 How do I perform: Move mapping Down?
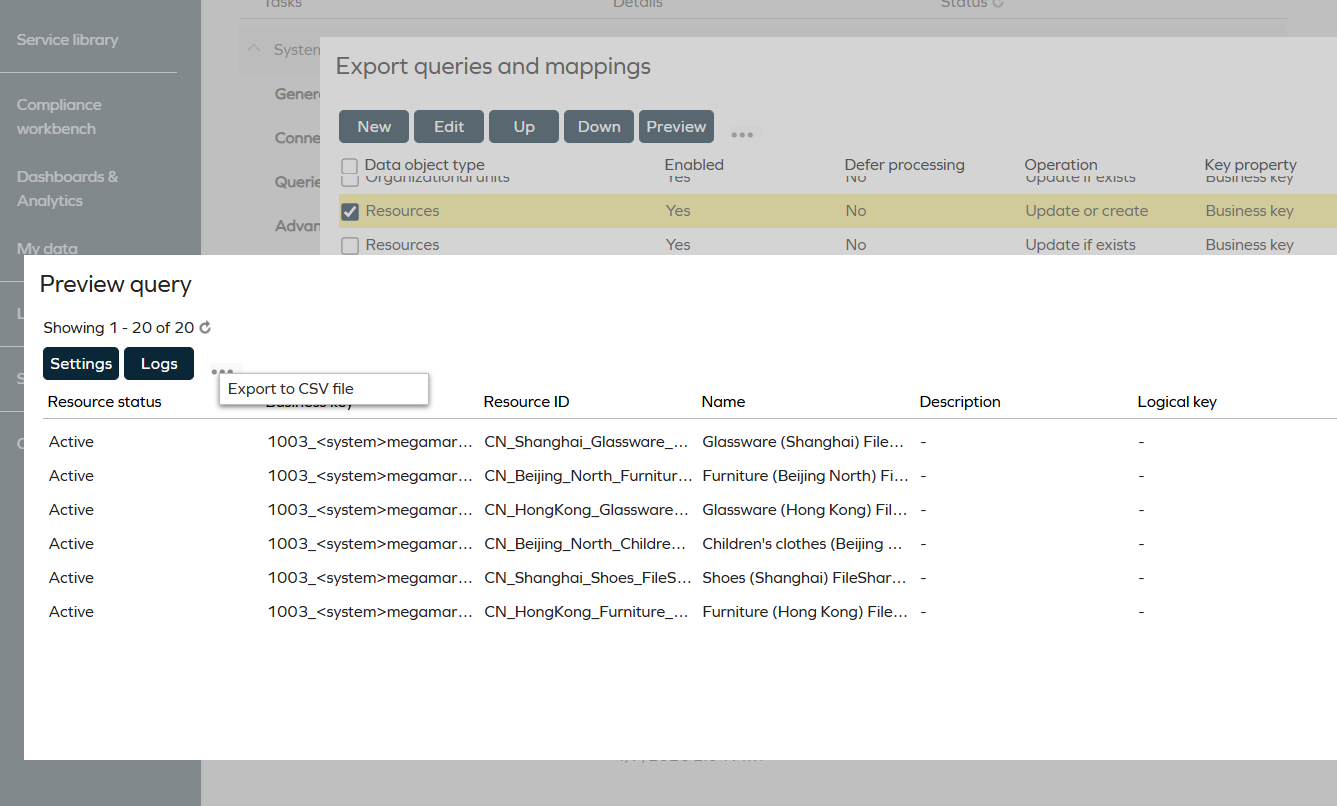pyautogui.click(x=599, y=127)
